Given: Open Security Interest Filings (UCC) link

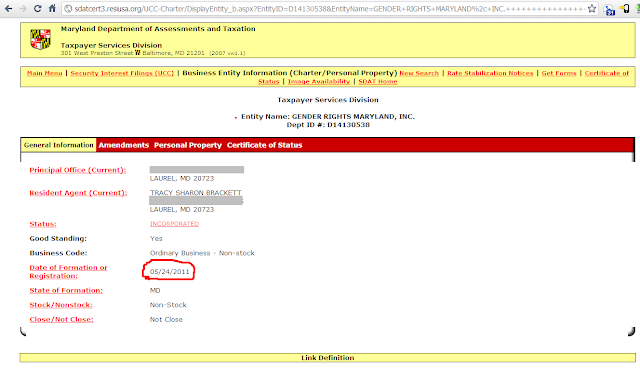Looking at the screenshot, I should click(x=122, y=73).
